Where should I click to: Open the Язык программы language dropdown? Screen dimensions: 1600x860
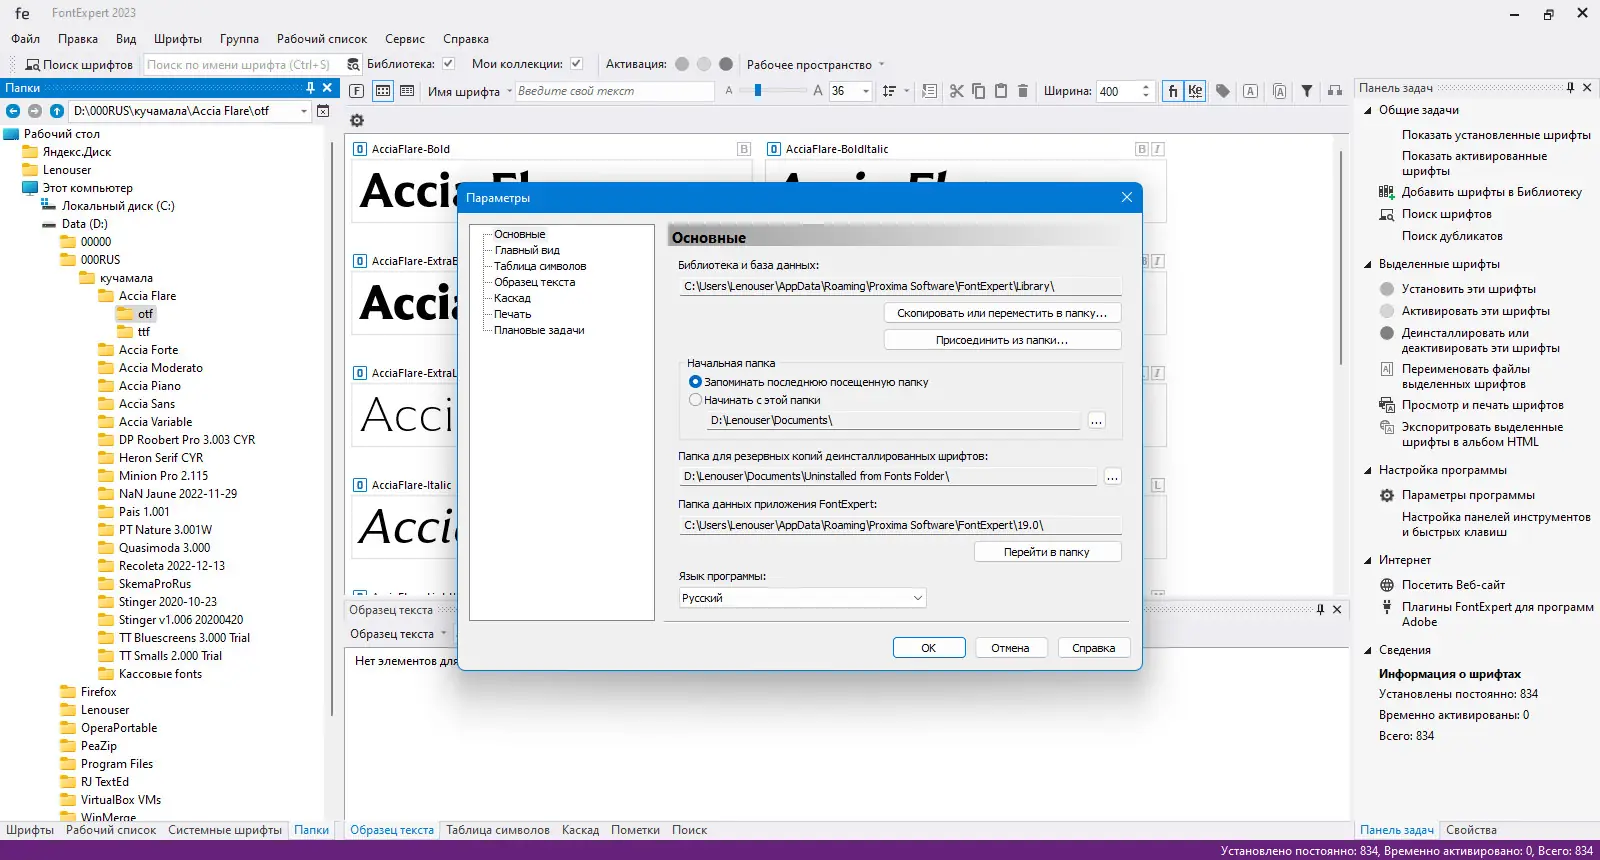tap(917, 598)
